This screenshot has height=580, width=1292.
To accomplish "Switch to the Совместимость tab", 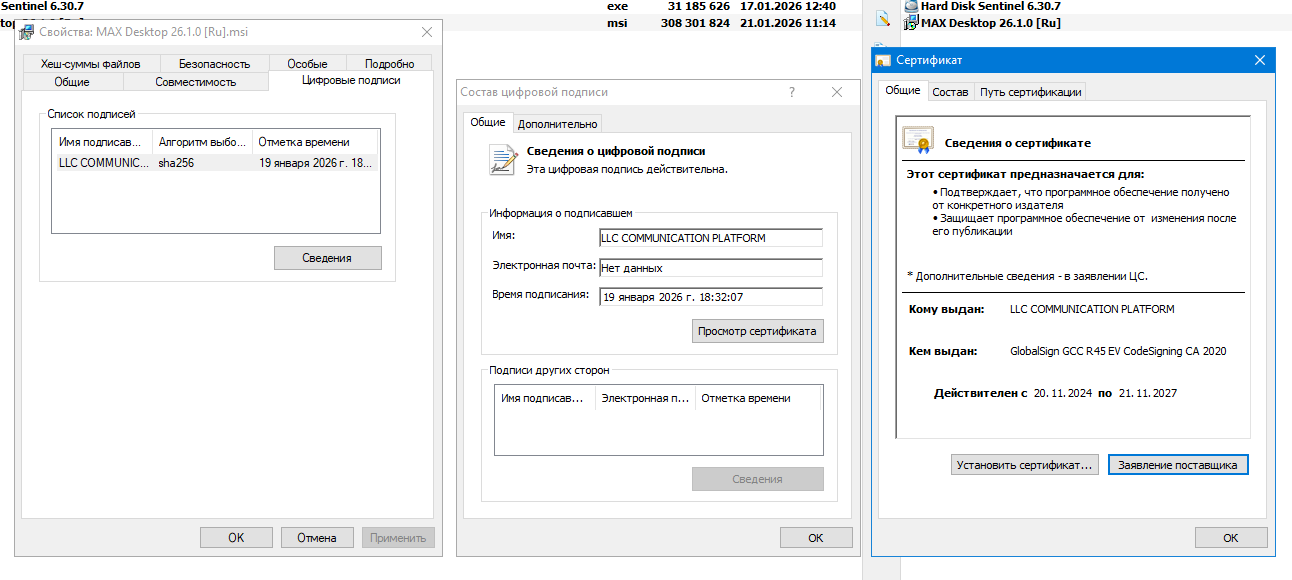I will click(x=195, y=82).
